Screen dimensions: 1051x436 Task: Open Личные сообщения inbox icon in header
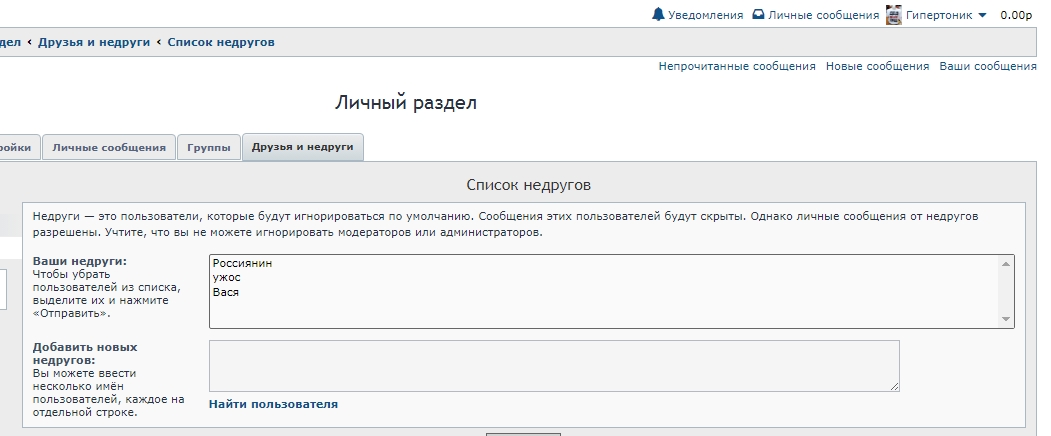pyautogui.click(x=758, y=15)
